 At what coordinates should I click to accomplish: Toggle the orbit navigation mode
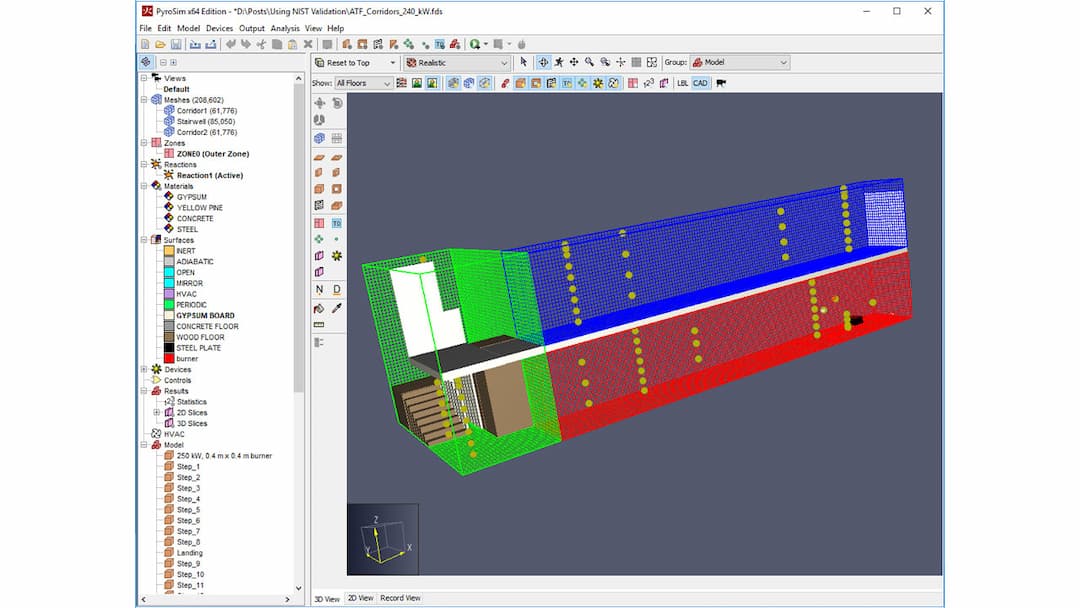[x=543, y=62]
